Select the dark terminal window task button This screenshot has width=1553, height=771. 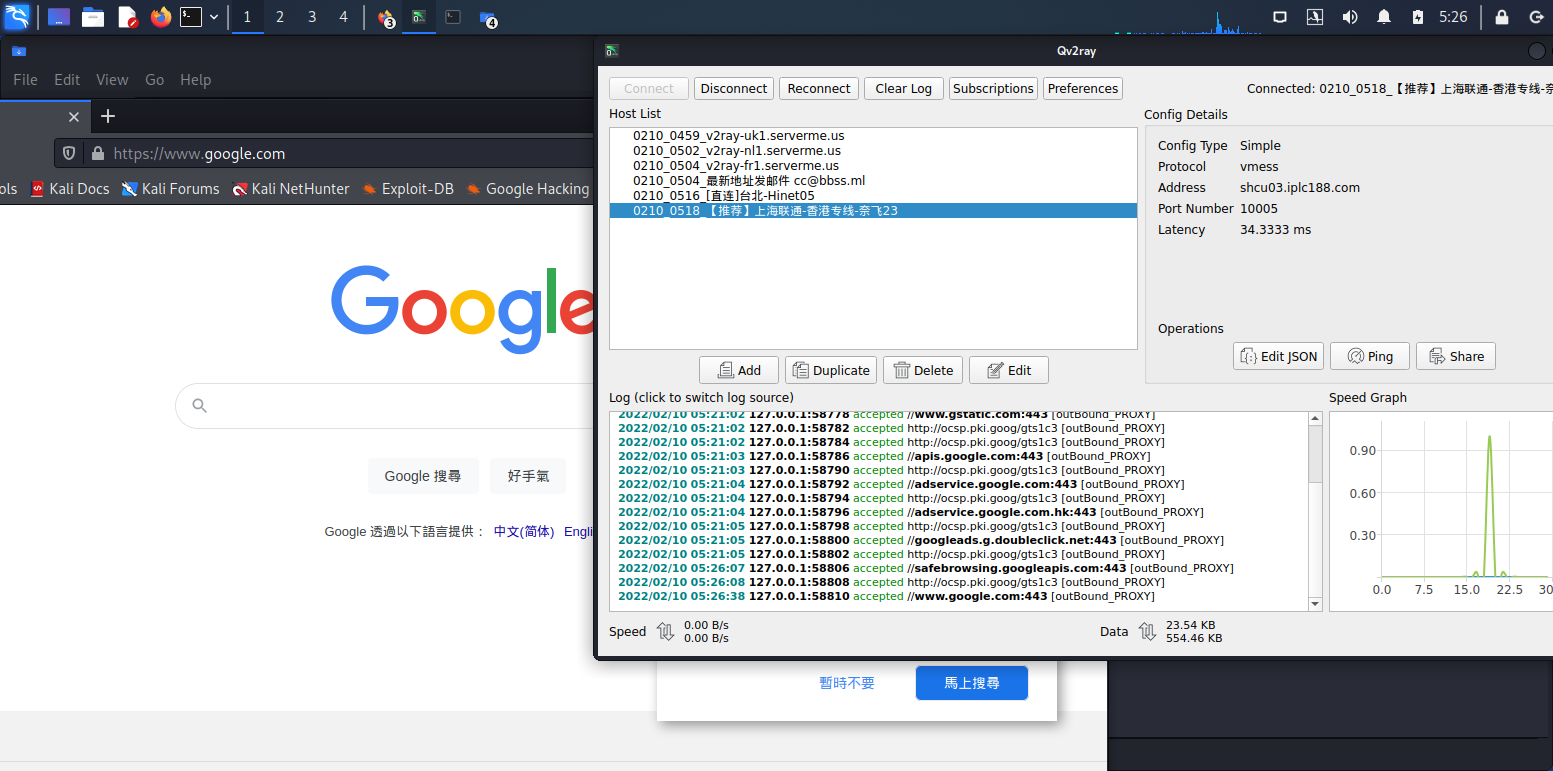(453, 17)
